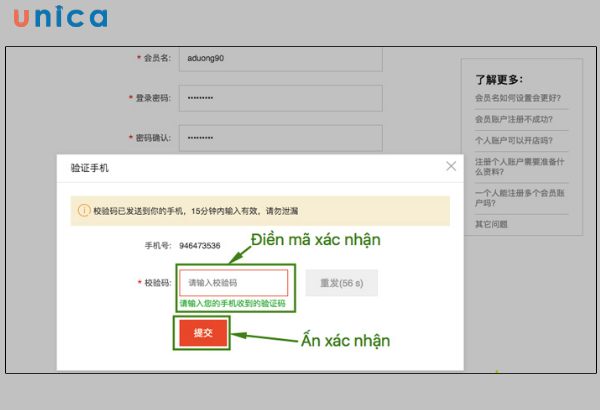Click the 密码确认 confirm password field
Screen dimensions: 600x410
280,137
